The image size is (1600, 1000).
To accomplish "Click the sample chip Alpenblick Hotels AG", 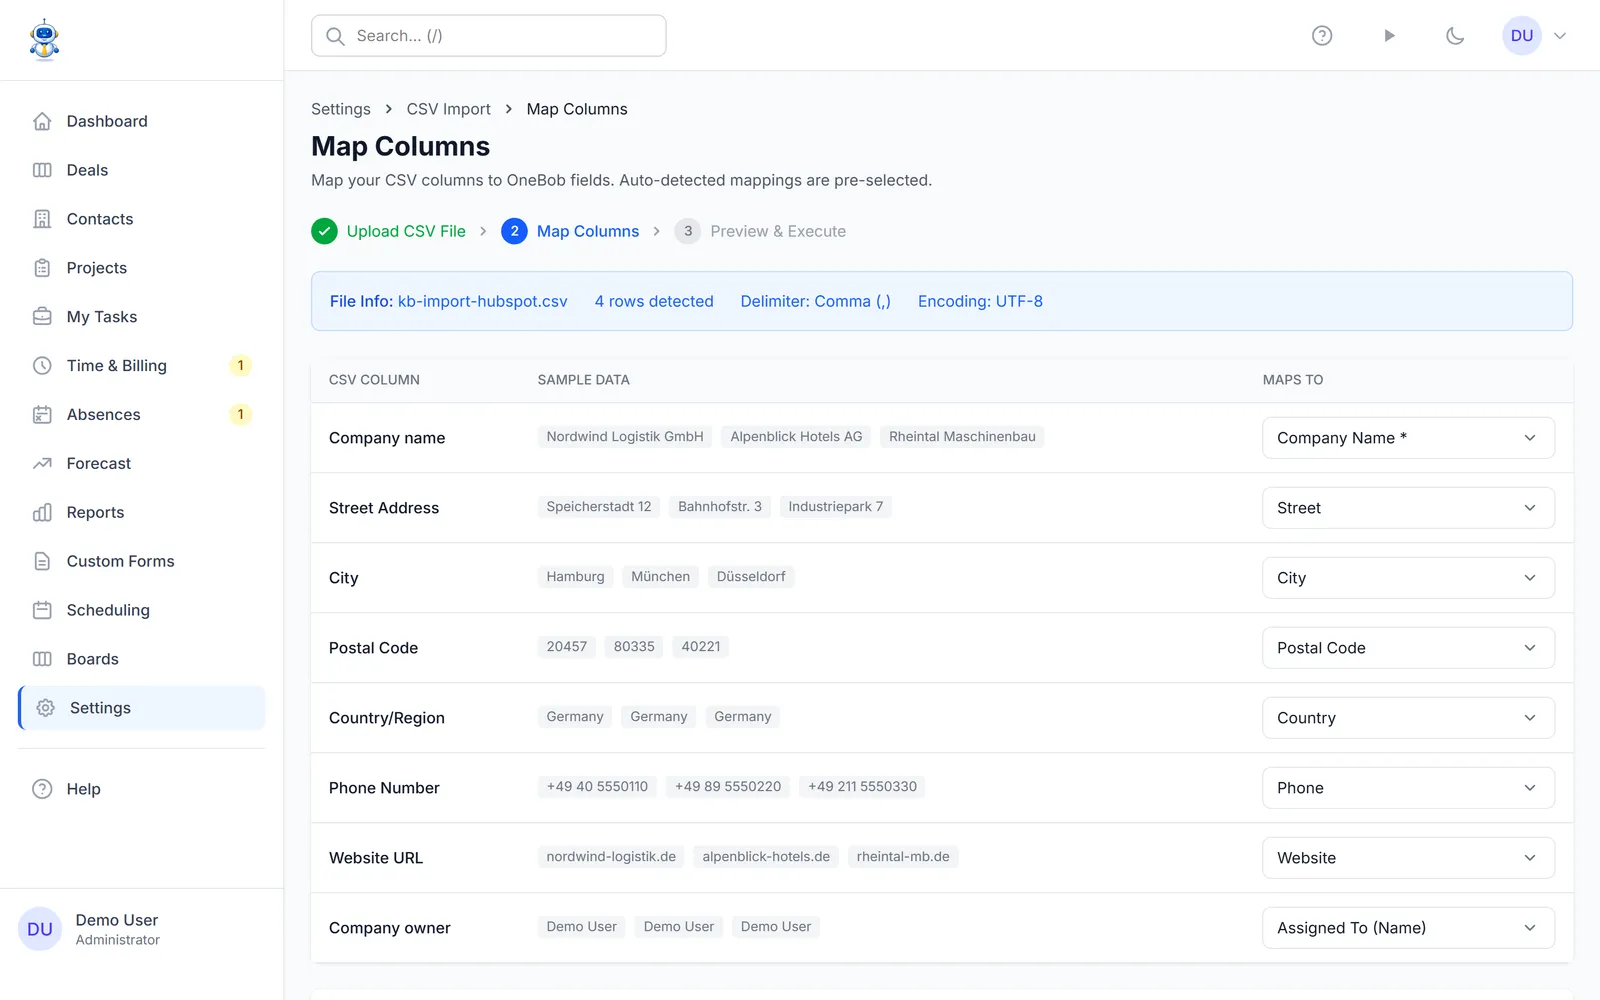I will [x=796, y=437].
